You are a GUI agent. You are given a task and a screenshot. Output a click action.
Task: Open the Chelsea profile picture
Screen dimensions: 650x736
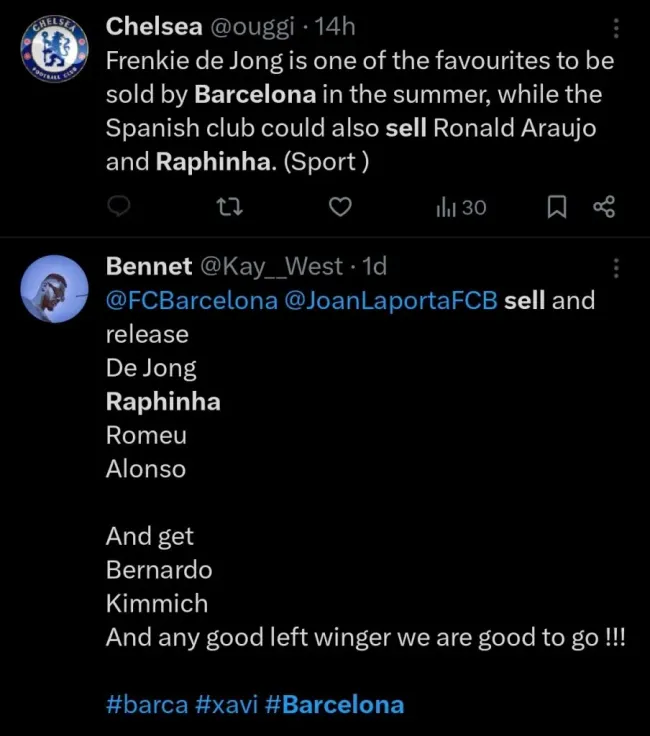coord(54,50)
